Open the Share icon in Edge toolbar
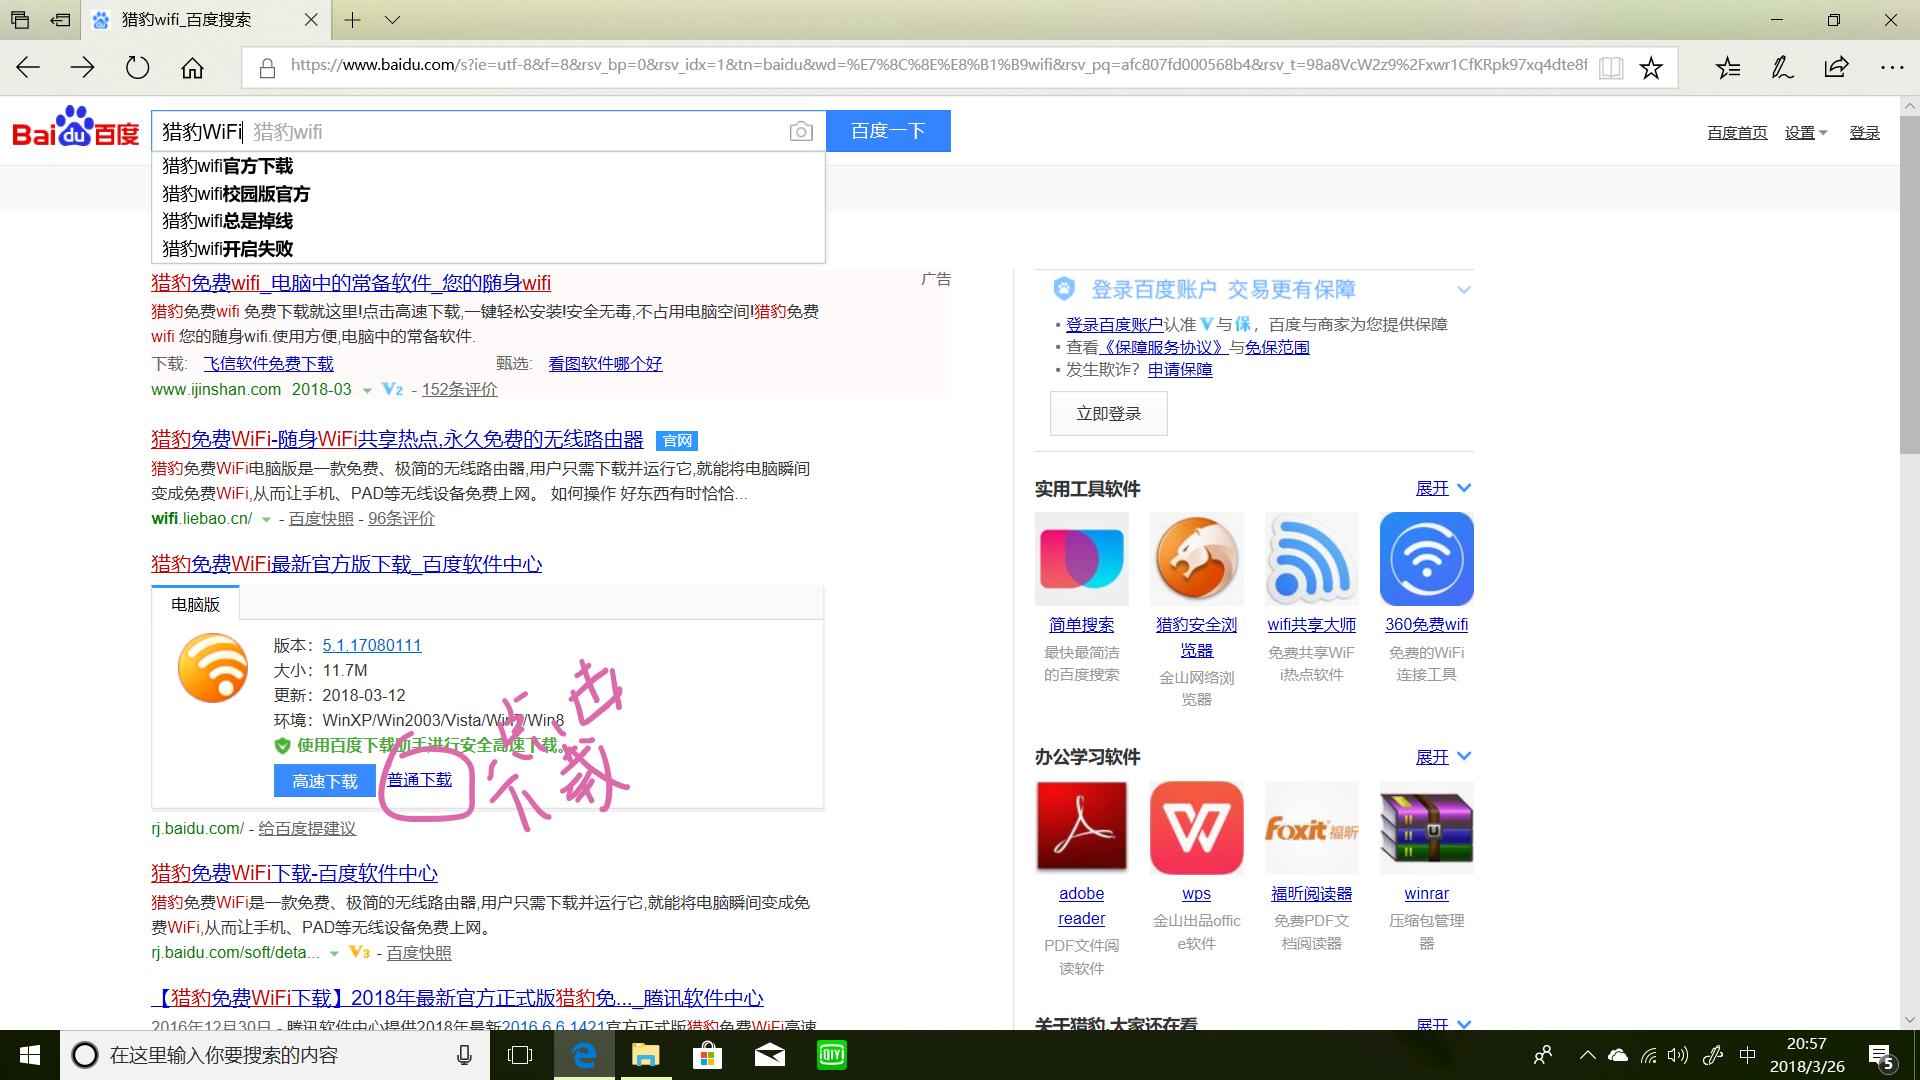 pos(1836,67)
